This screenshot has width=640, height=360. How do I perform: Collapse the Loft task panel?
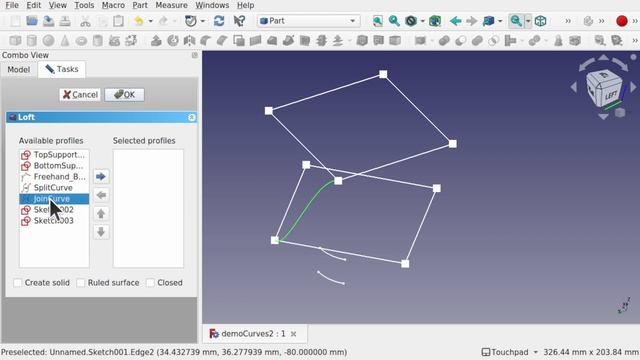click(x=191, y=118)
